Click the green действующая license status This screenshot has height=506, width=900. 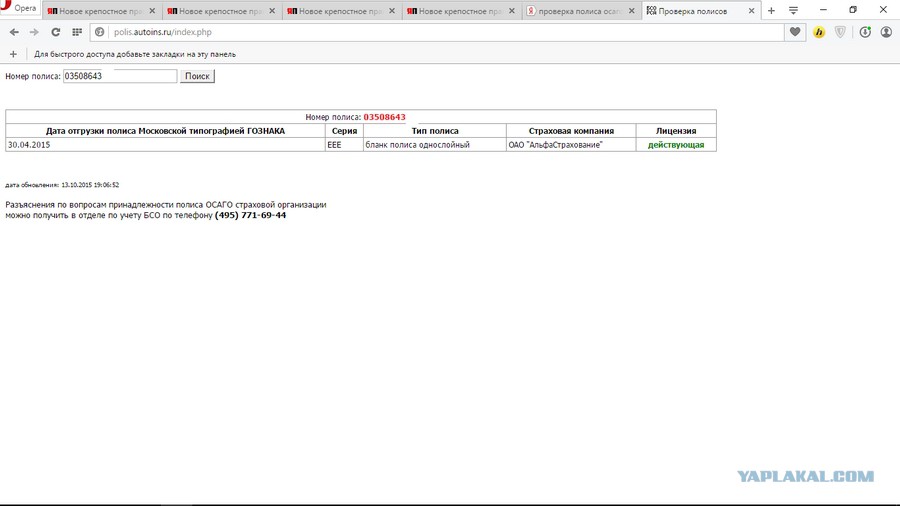coord(676,145)
